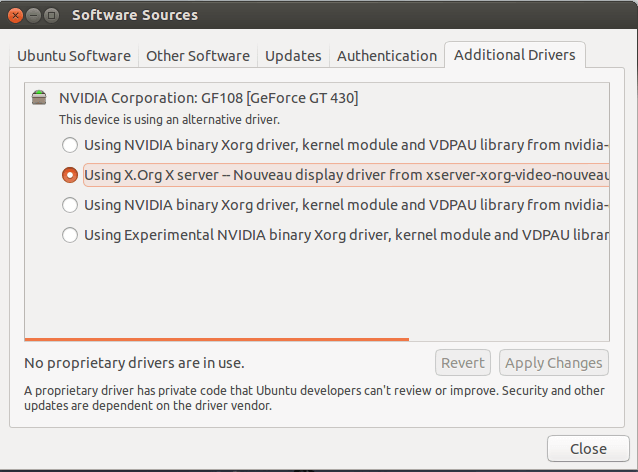Open the Authentication tab
638x472 pixels.
click(x=386, y=56)
